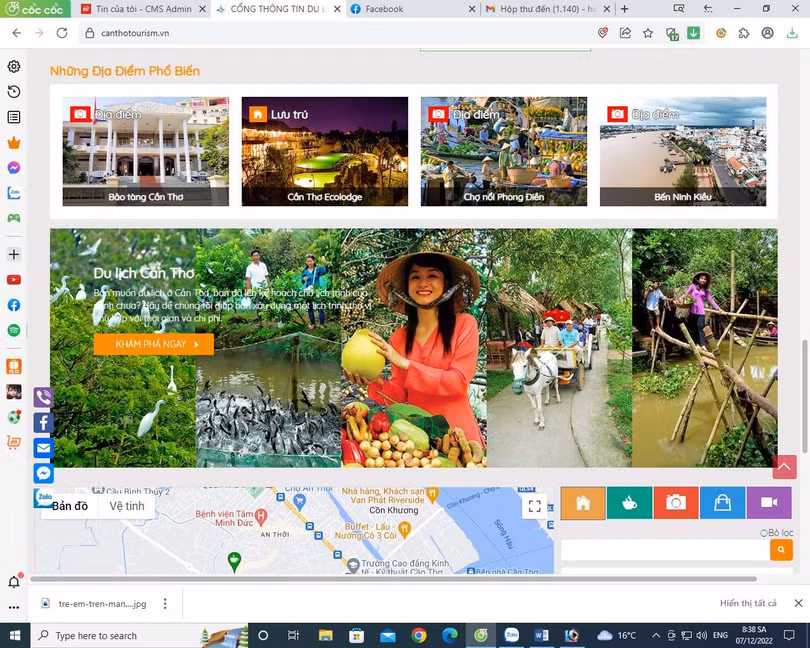
Task: Open the Viber contact icon
Action: click(43, 396)
